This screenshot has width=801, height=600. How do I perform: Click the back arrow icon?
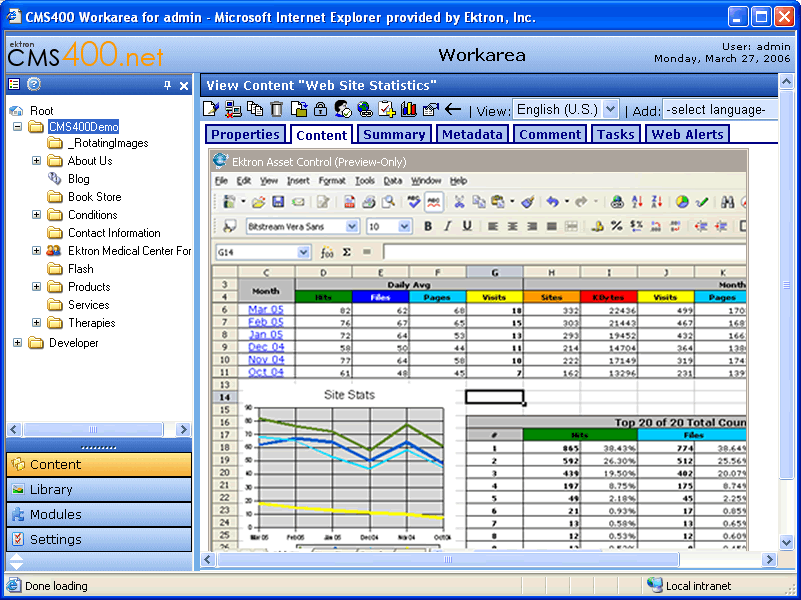tap(453, 109)
